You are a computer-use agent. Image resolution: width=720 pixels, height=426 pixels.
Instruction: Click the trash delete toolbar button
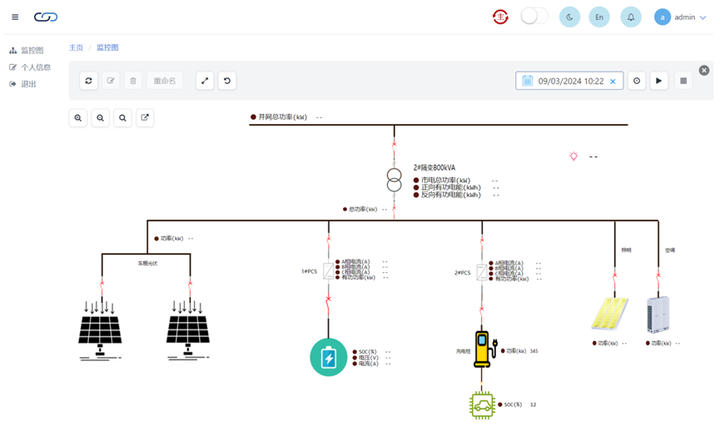[x=133, y=81]
